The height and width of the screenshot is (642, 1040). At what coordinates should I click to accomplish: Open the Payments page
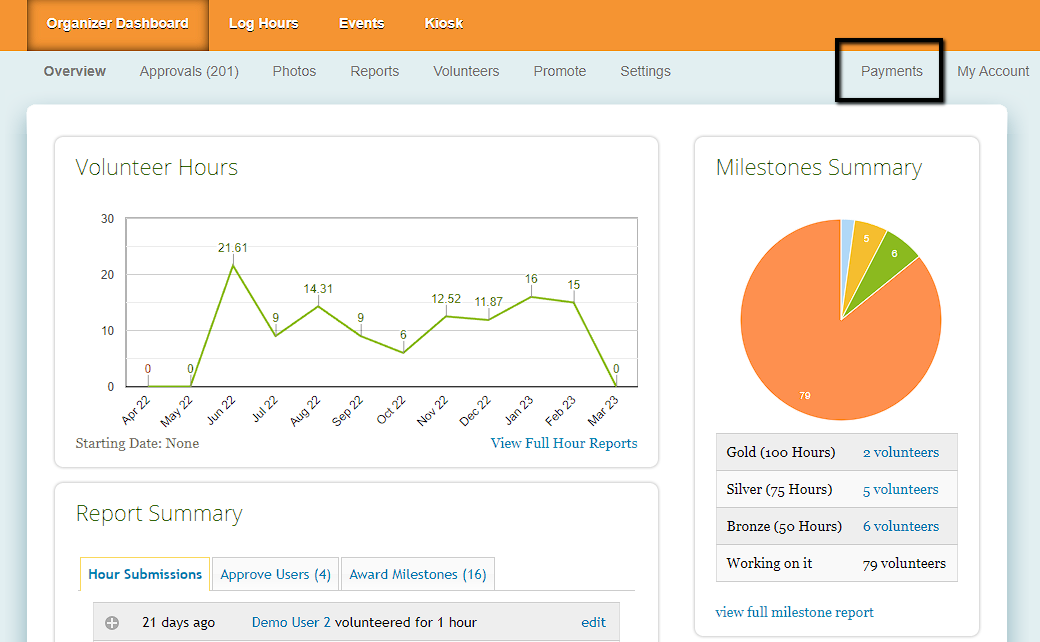tap(891, 71)
